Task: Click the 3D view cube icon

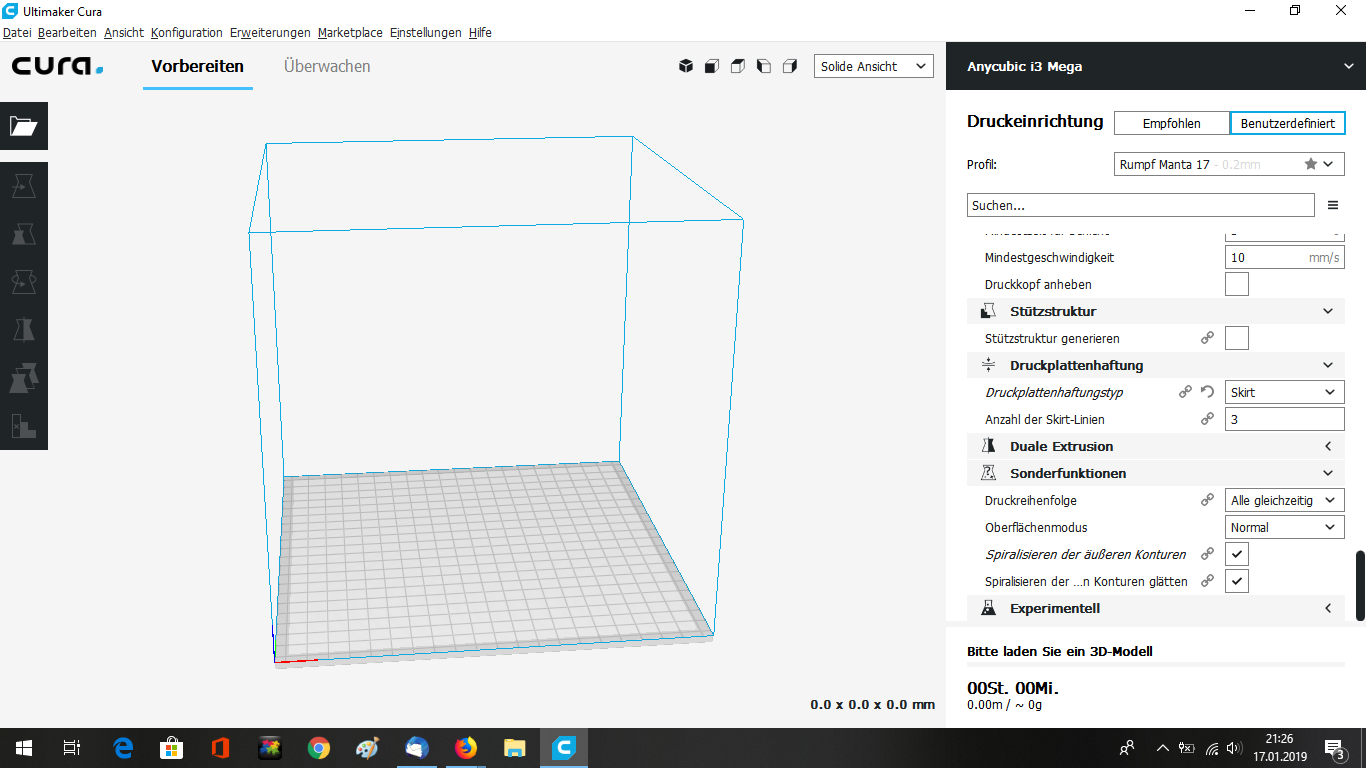Action: [x=686, y=66]
